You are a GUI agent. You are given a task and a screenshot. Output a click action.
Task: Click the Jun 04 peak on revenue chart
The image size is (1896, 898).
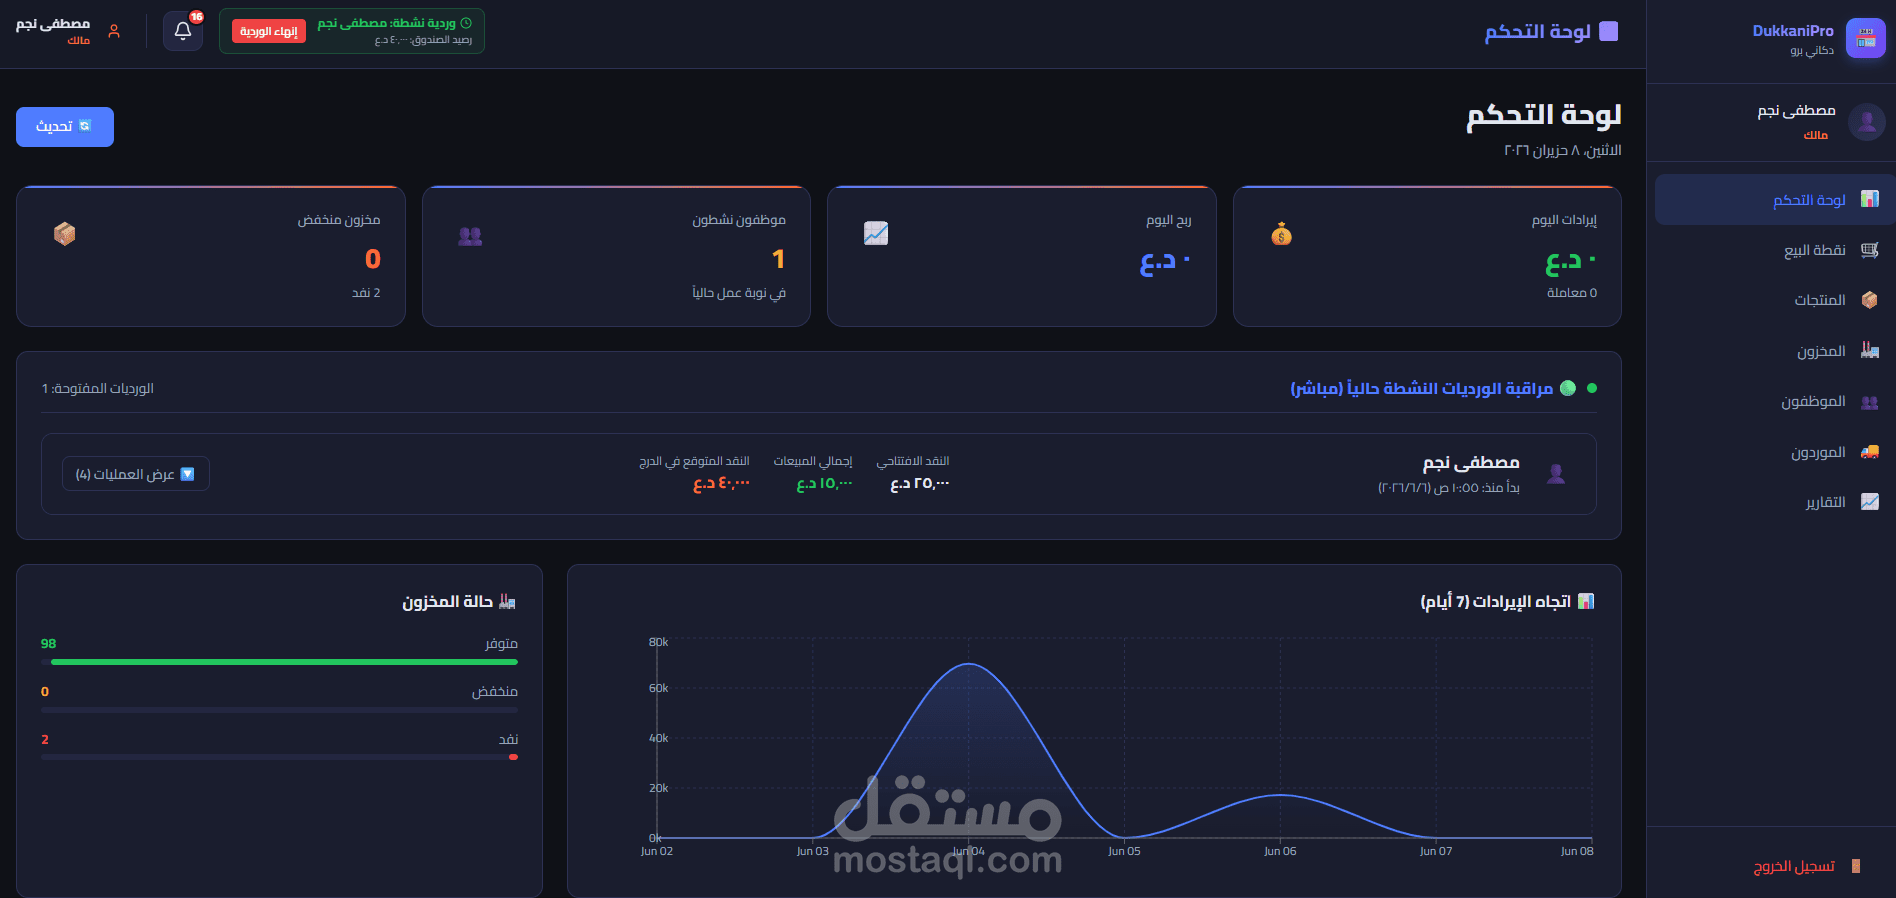pyautogui.click(x=968, y=664)
